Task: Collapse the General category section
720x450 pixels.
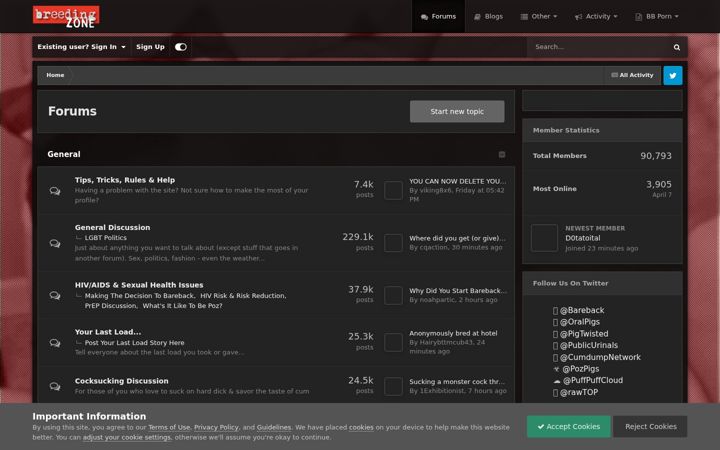Action: point(501,154)
